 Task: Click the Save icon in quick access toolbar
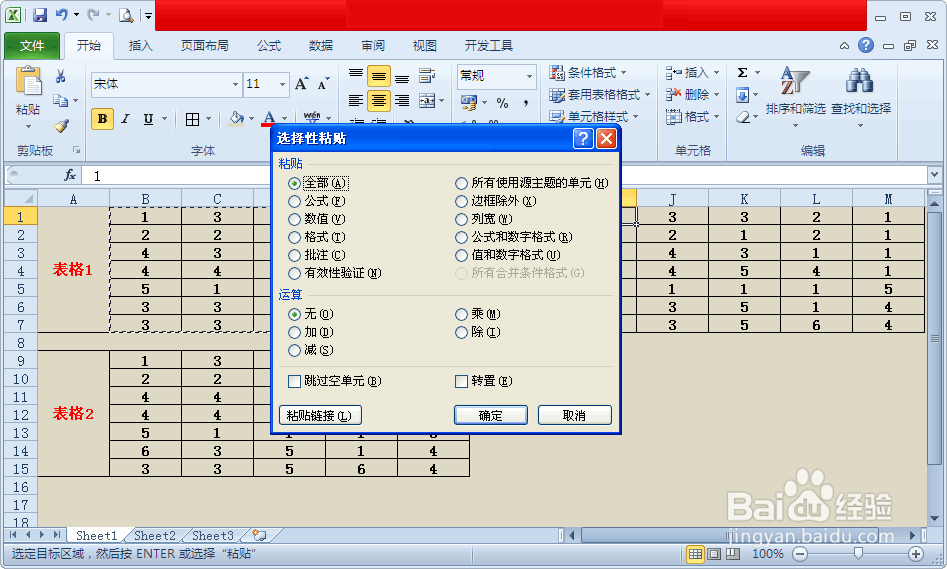click(40, 14)
